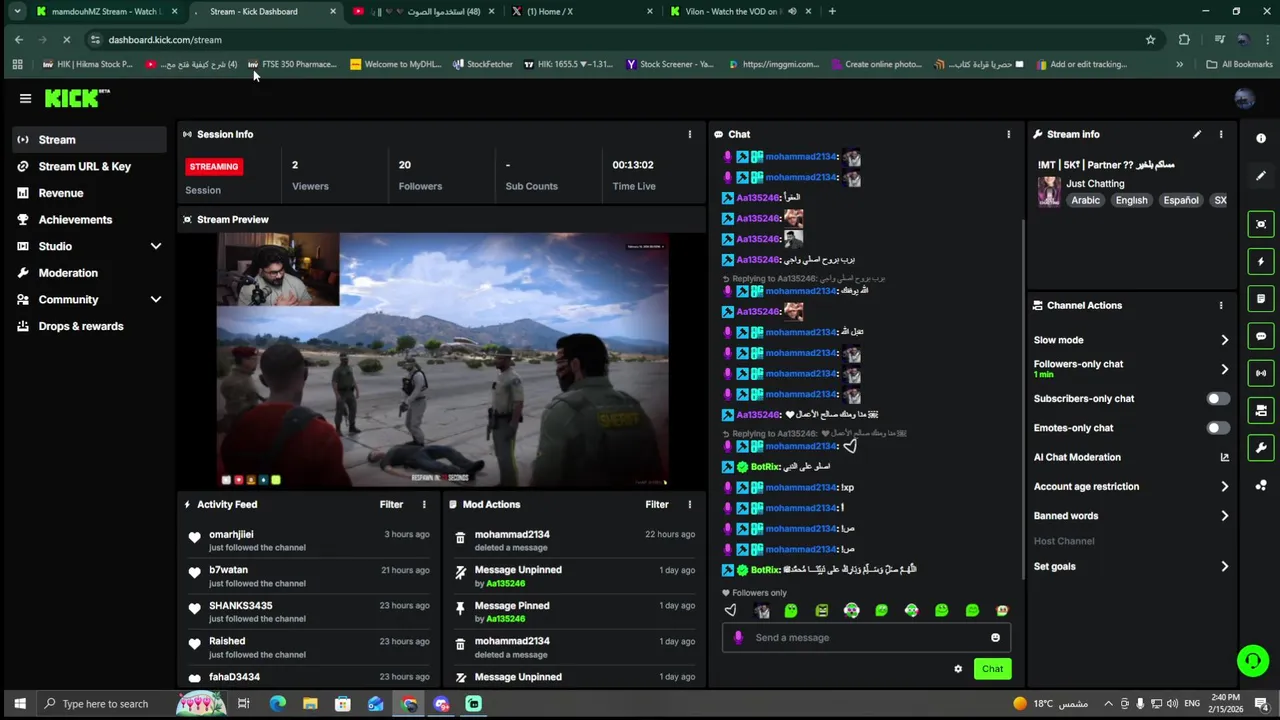Click the camera panel icon in right sidebar
This screenshot has width=1280, height=720.
(1260, 410)
